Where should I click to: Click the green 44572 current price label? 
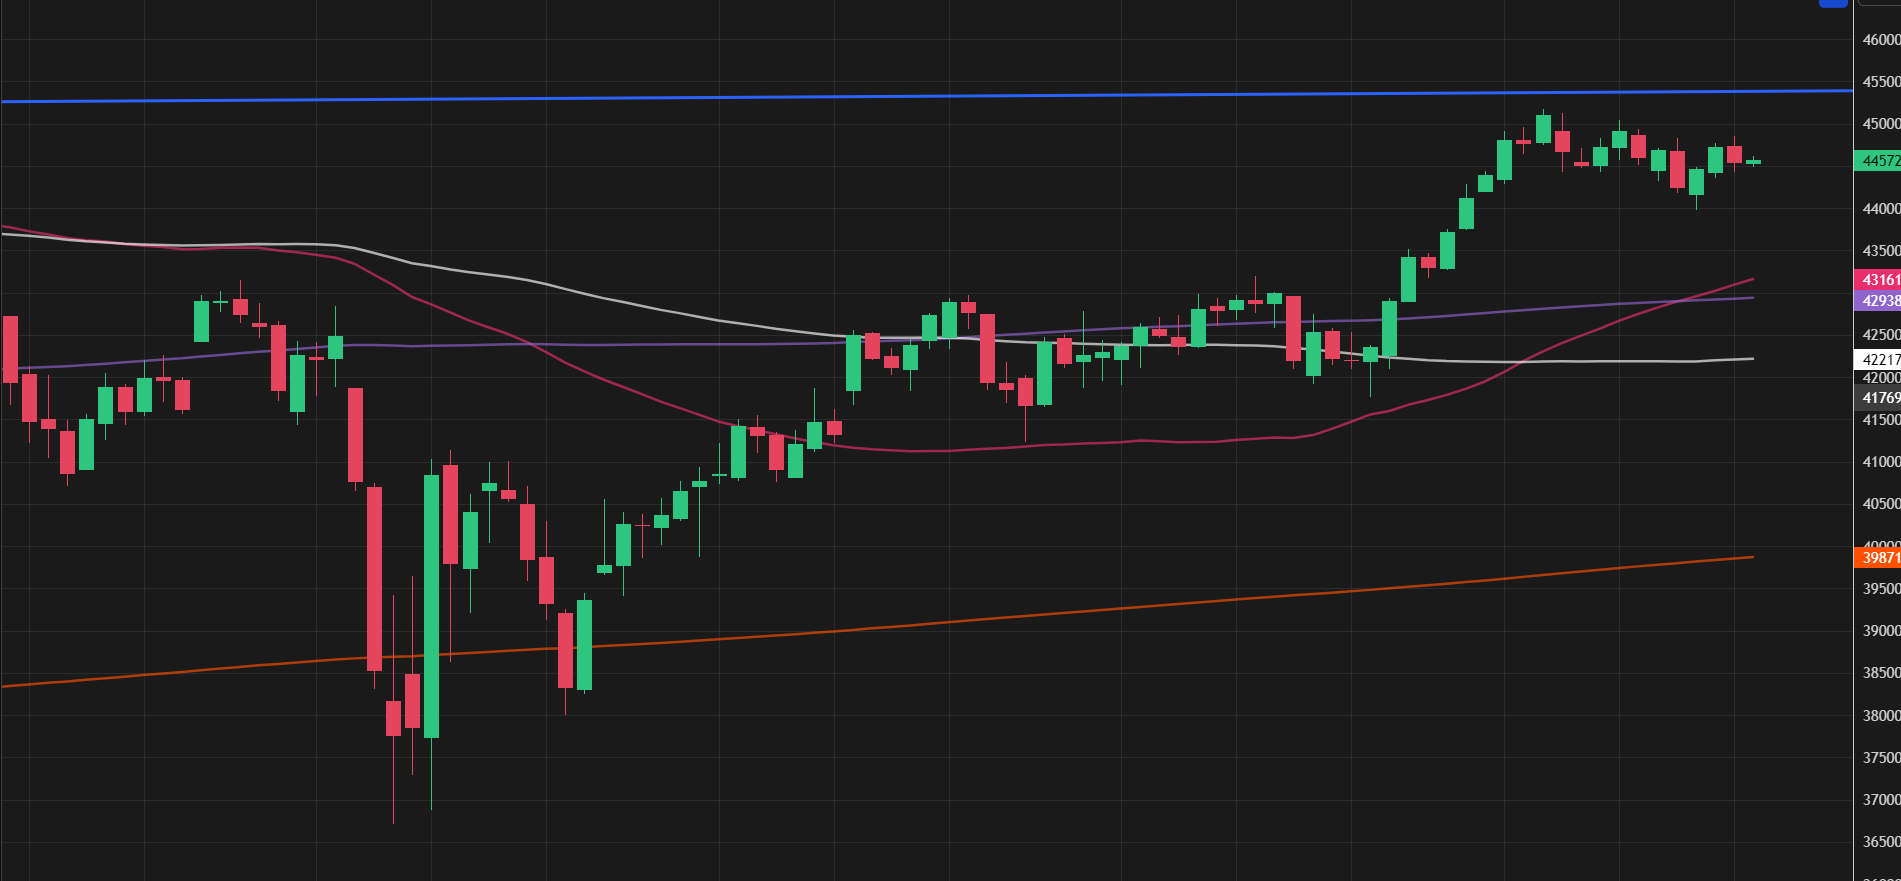[1877, 160]
